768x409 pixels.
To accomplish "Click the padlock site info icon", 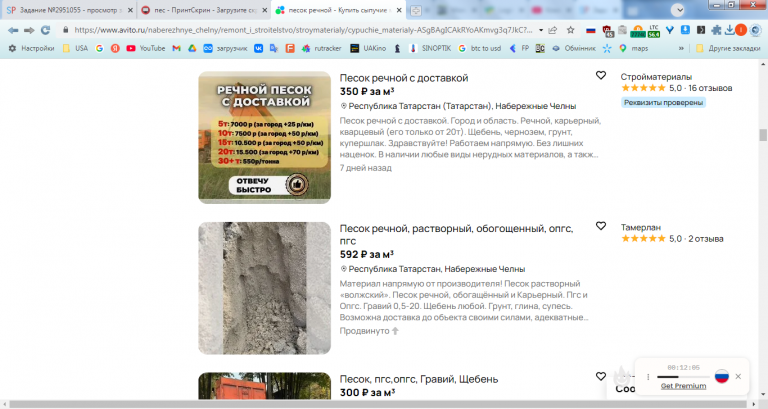I will [x=66, y=30].
